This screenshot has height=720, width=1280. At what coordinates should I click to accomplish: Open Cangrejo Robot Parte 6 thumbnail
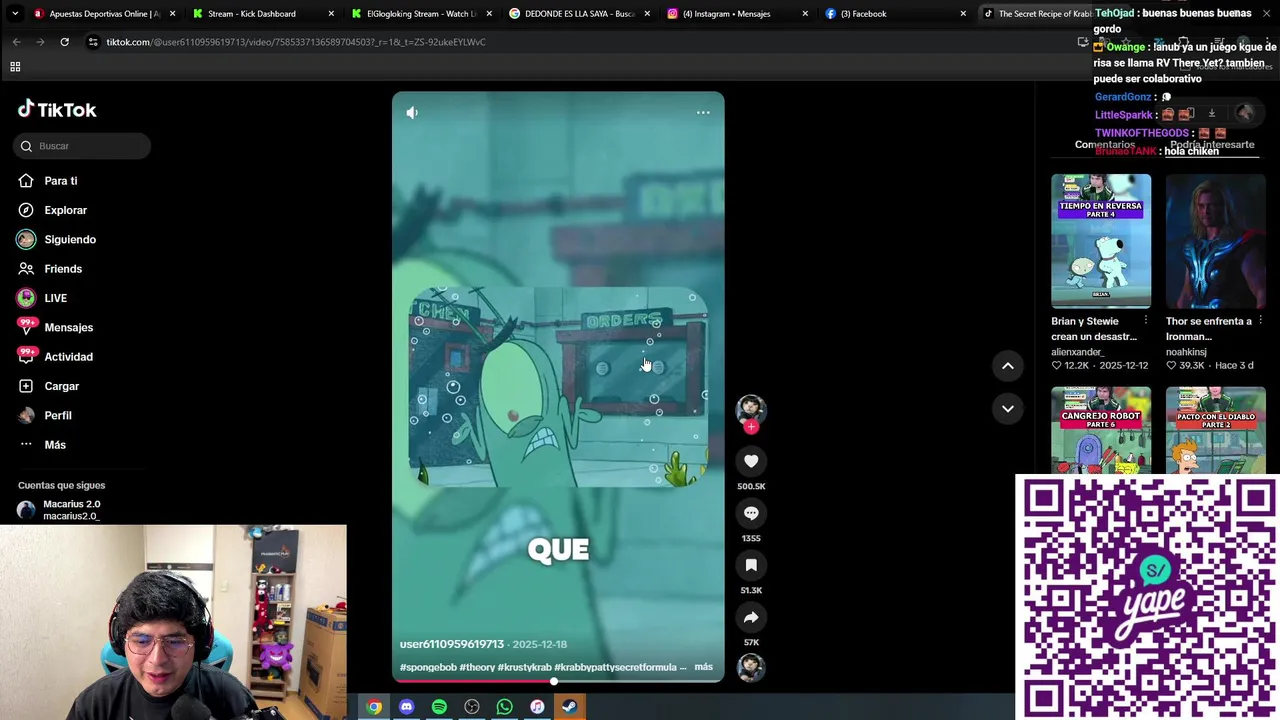tap(1101, 430)
